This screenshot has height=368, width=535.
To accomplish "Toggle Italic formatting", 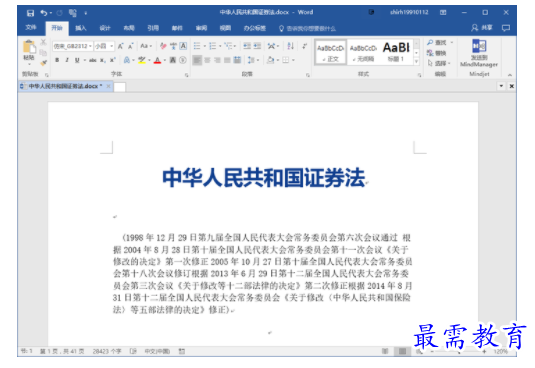I will 67,60.
